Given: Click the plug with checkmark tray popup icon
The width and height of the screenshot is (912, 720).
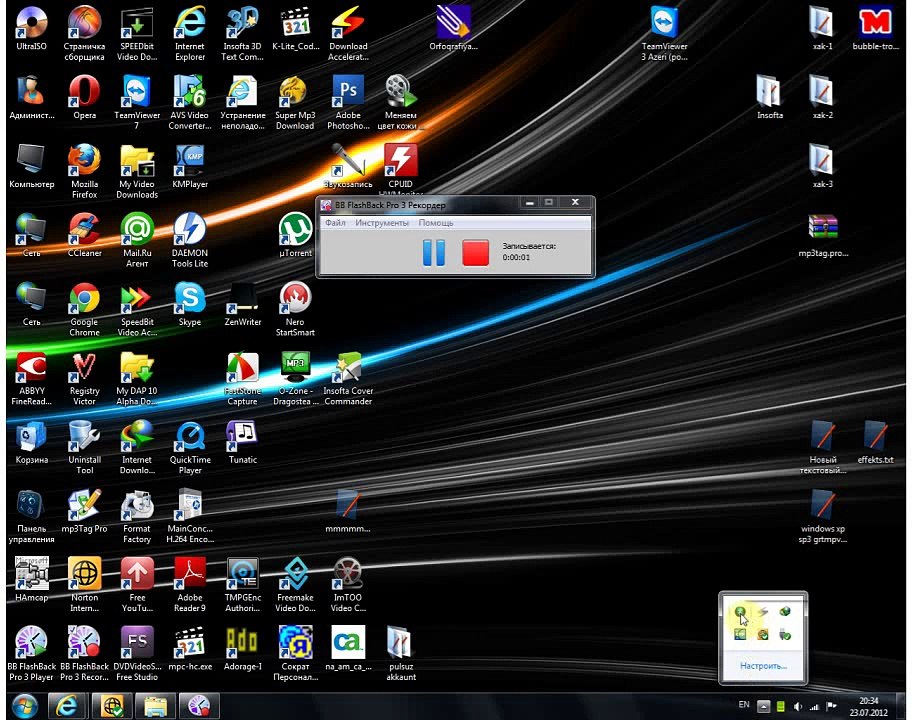Looking at the screenshot, I should point(785,634).
